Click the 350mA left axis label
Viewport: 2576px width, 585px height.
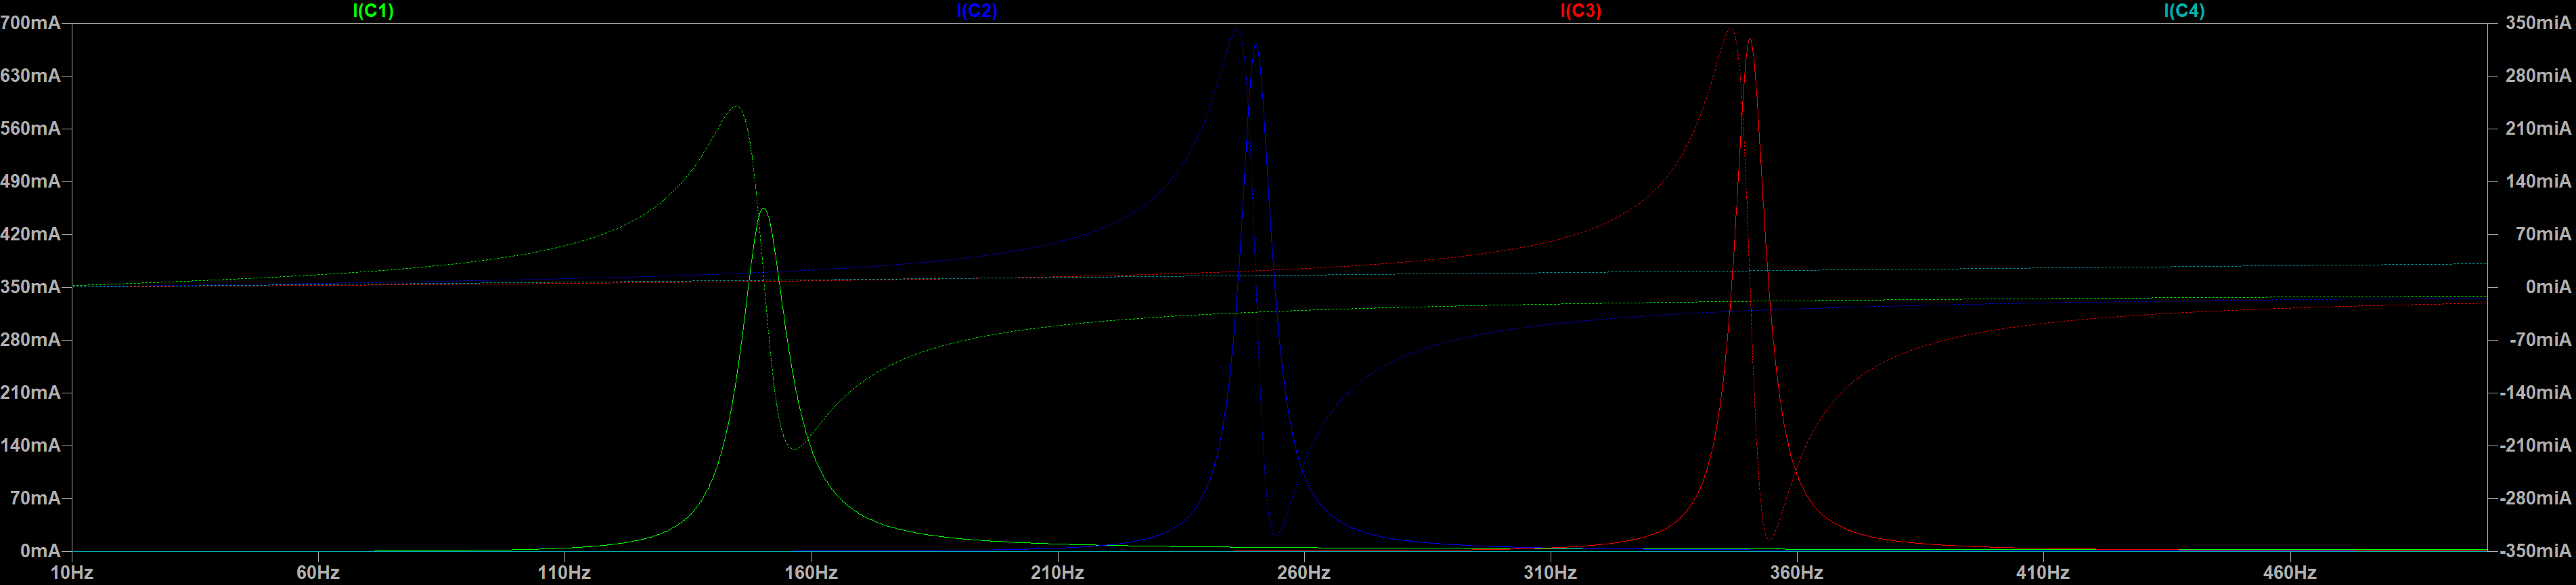pyautogui.click(x=30, y=287)
